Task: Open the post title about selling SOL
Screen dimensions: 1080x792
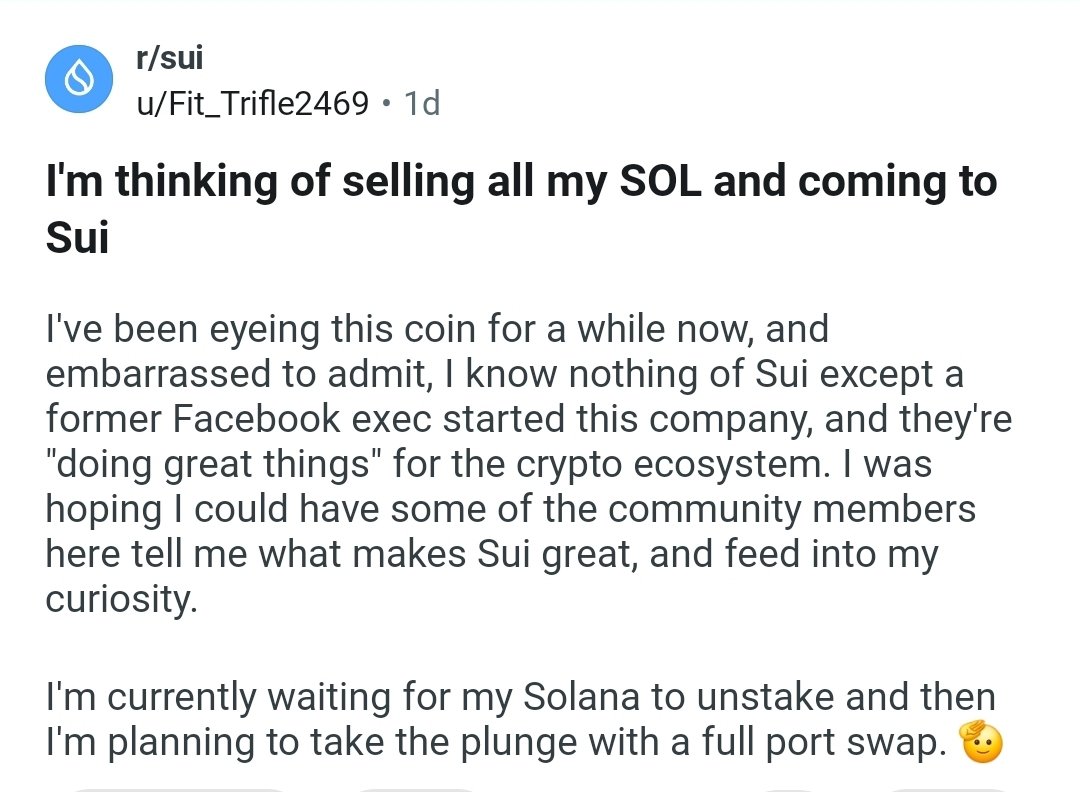Action: coord(521,209)
